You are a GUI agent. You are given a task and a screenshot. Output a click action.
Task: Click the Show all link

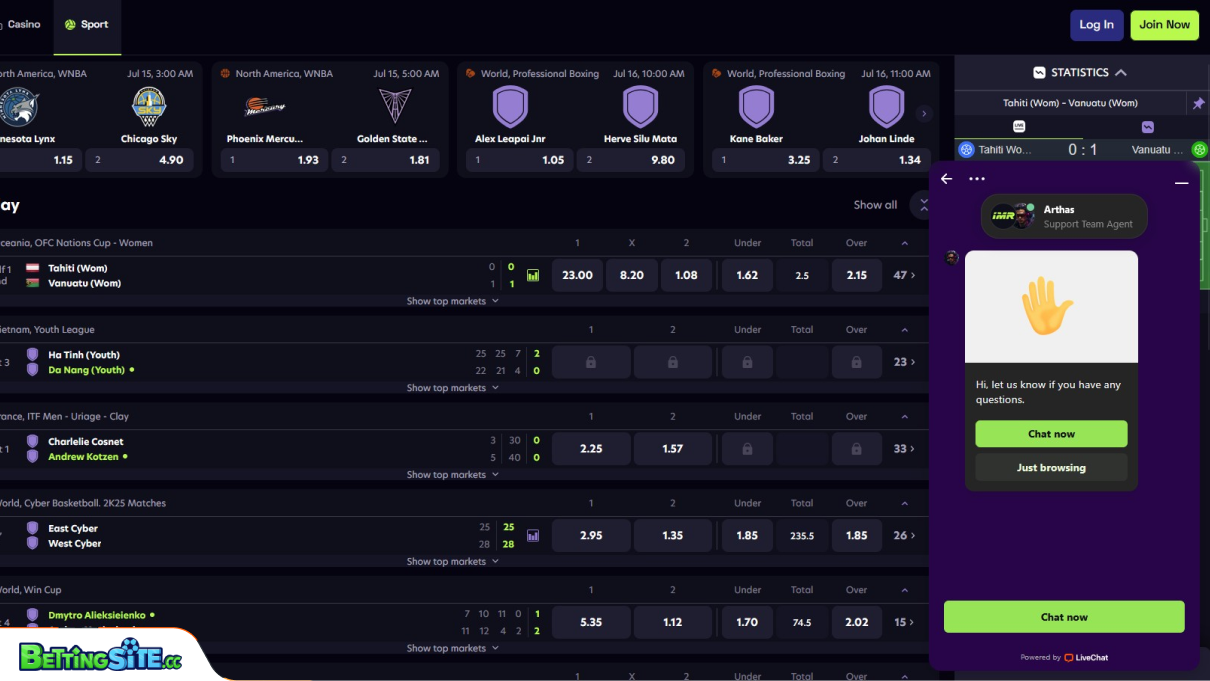tap(875, 205)
